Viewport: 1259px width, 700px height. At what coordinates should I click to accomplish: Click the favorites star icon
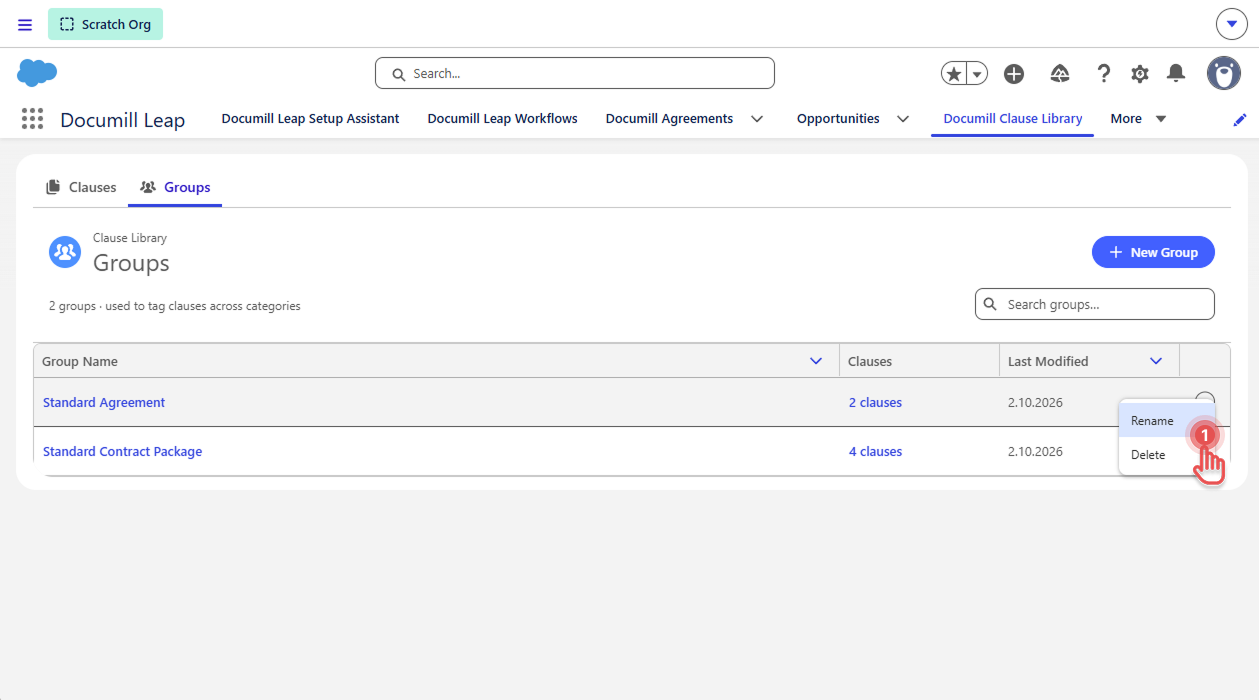(954, 73)
